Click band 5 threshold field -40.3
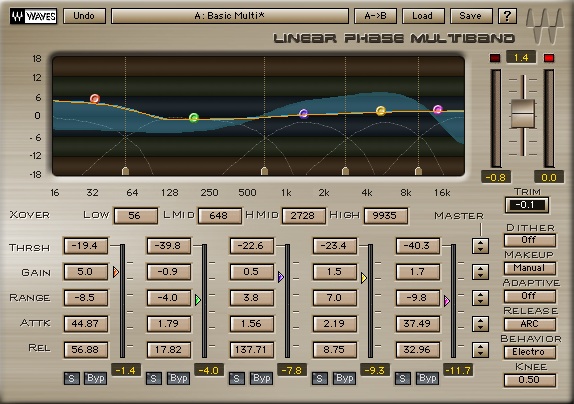Screen dimensions: 574x404 click(418, 246)
